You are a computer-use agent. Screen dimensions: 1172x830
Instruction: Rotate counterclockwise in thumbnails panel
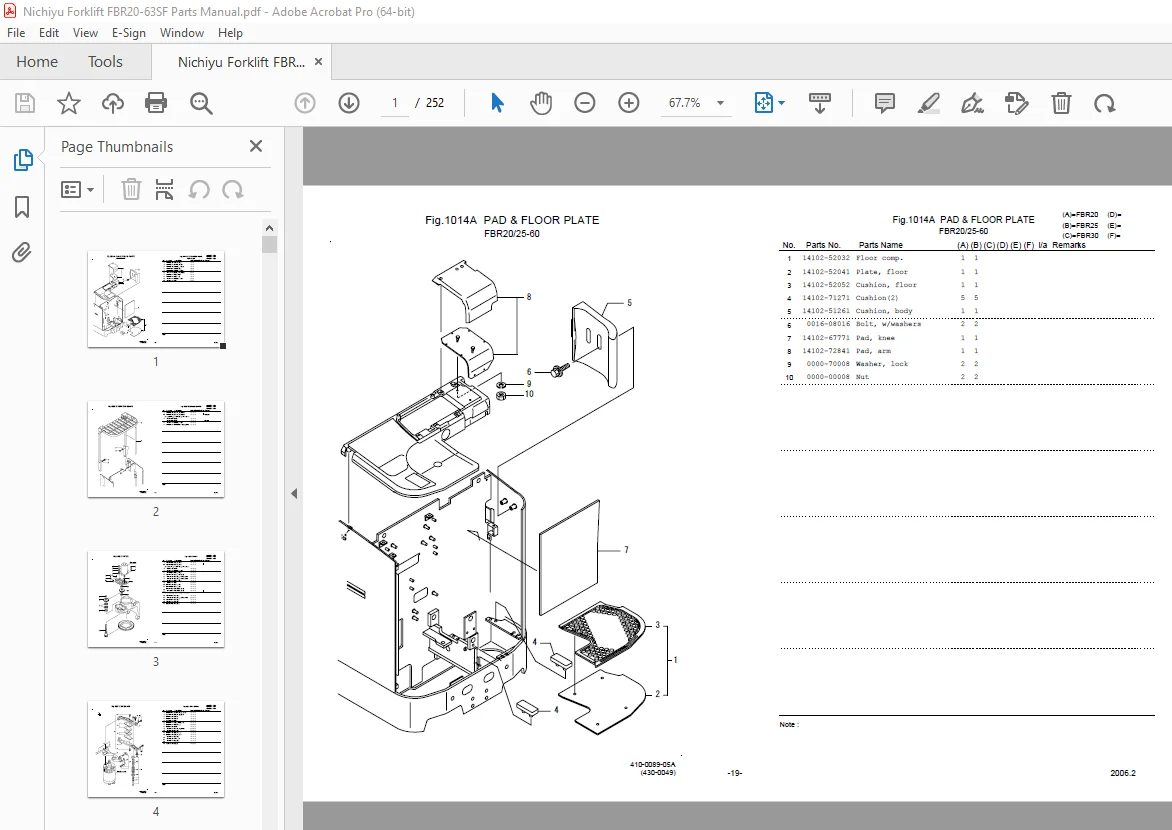tap(199, 190)
